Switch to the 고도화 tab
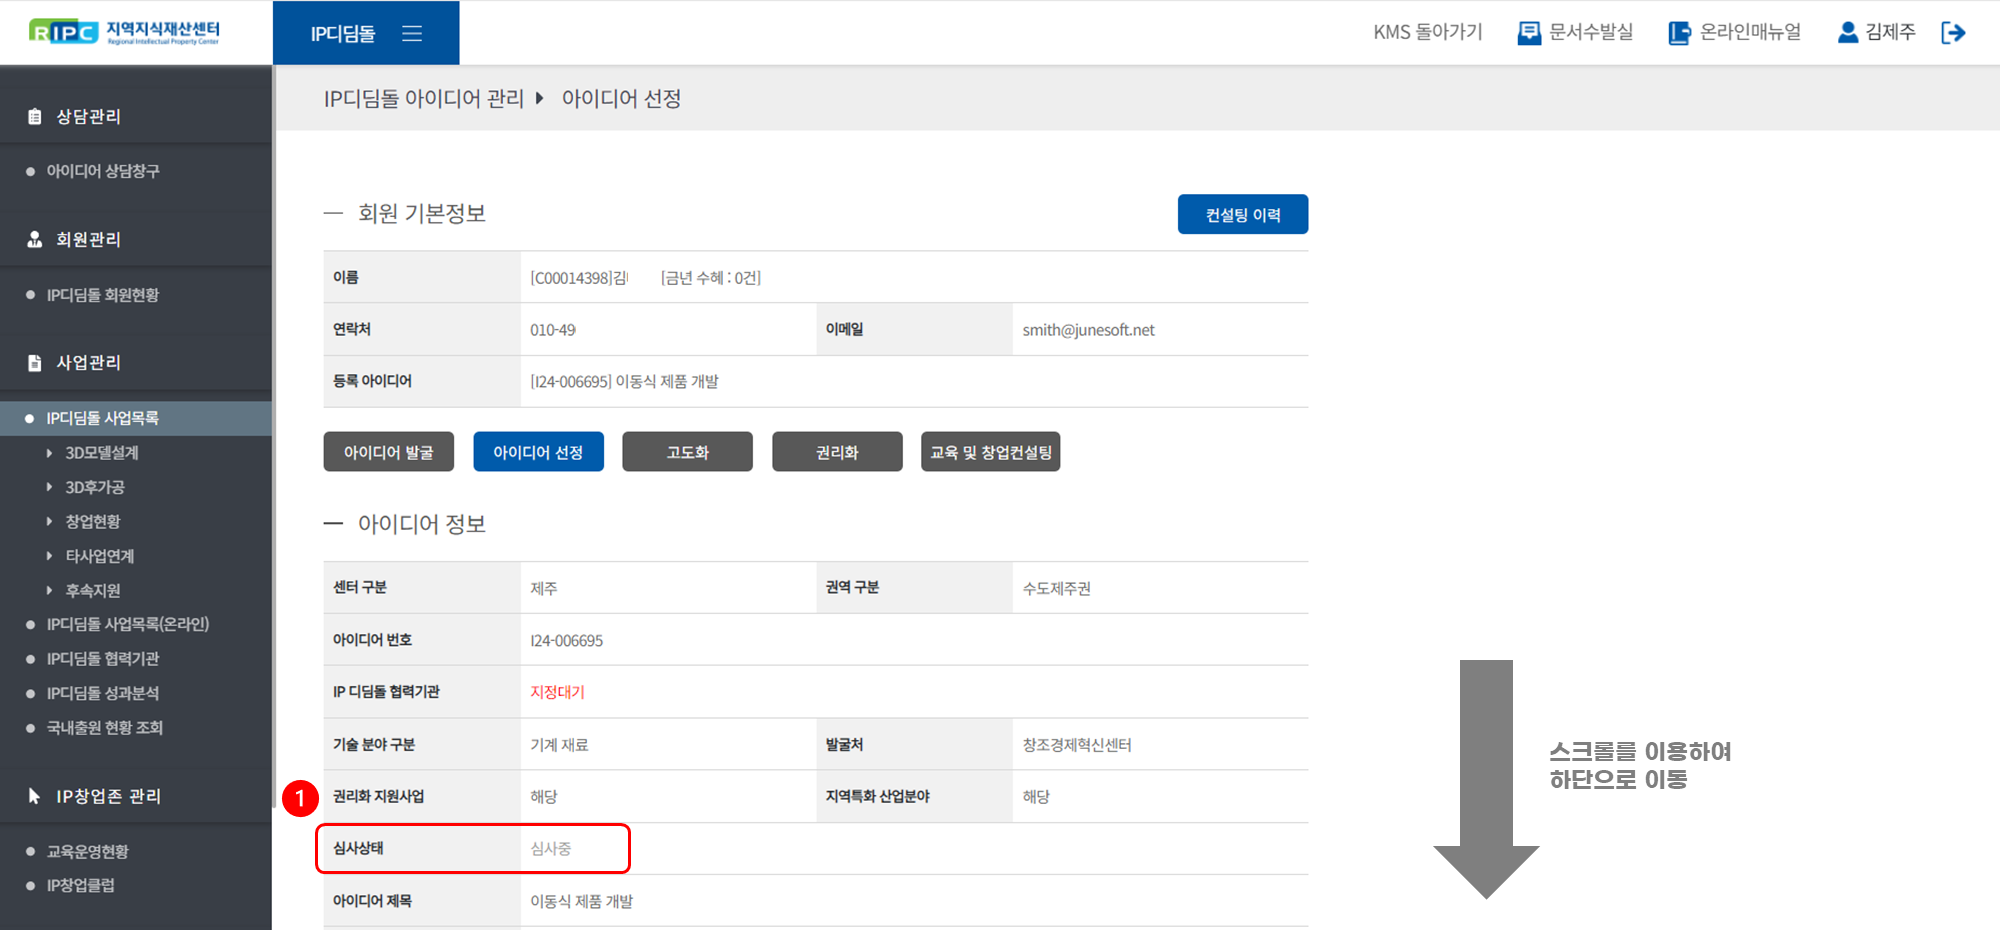The width and height of the screenshot is (2000, 930). coord(687,452)
